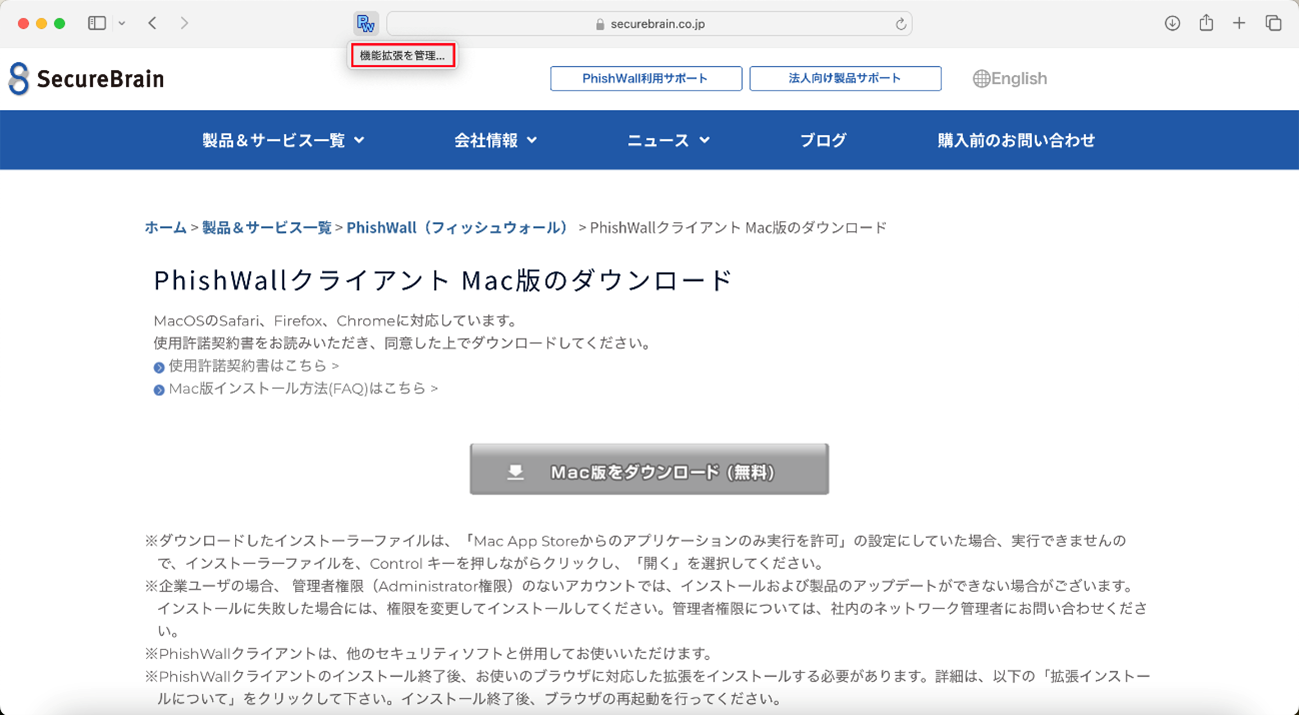Switch language to English
The width and height of the screenshot is (1299, 715).
[1010, 79]
